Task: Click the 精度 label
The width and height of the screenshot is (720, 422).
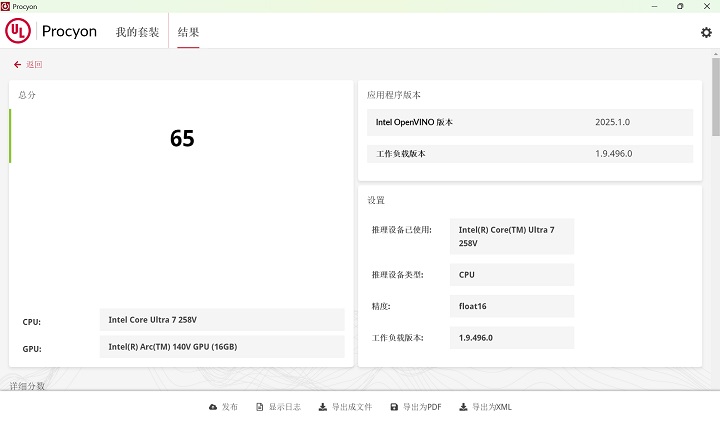Action: click(381, 306)
